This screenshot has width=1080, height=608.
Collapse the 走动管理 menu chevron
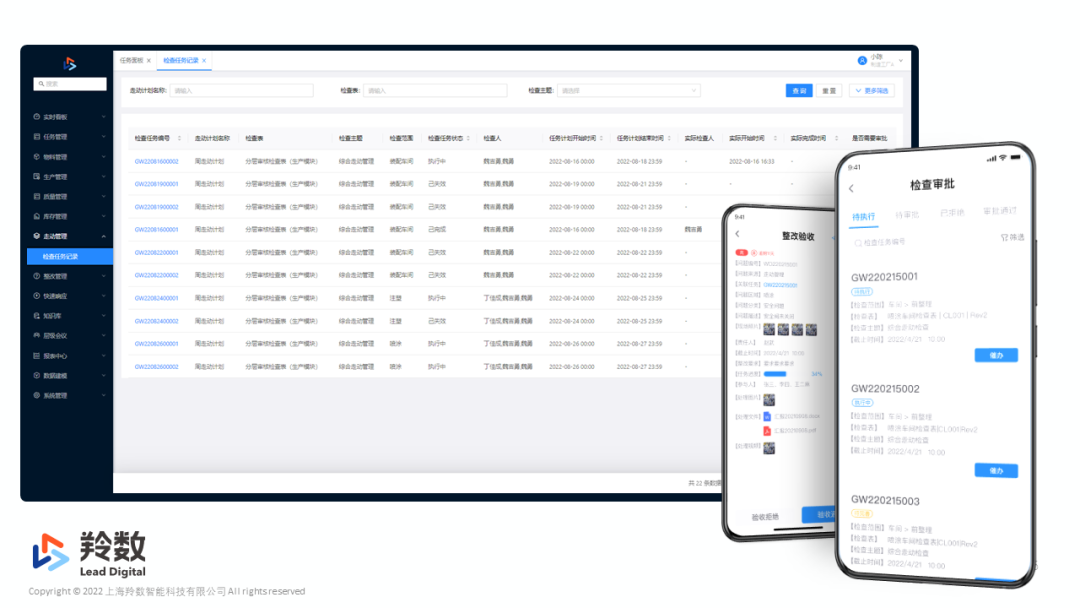pos(103,236)
